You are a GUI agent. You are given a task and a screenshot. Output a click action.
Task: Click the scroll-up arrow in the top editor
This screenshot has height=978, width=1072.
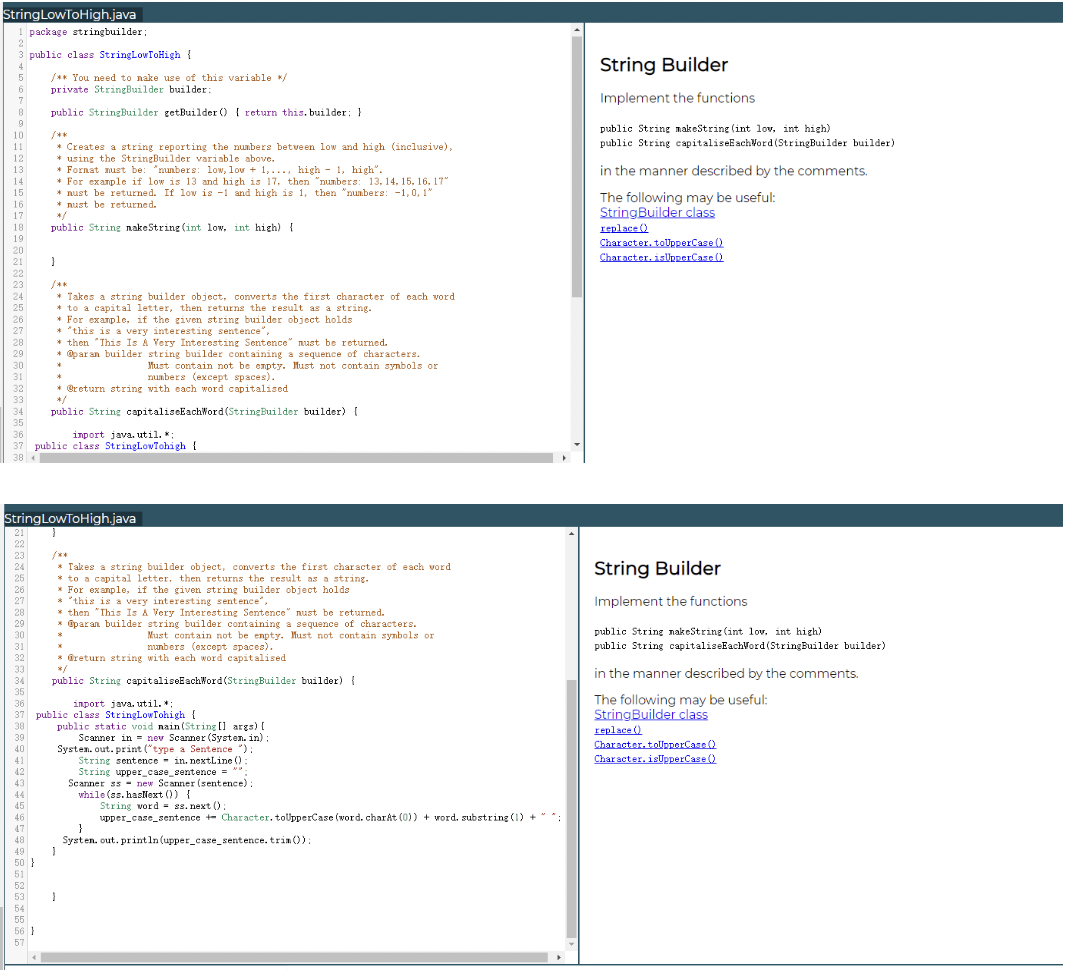tap(577, 30)
